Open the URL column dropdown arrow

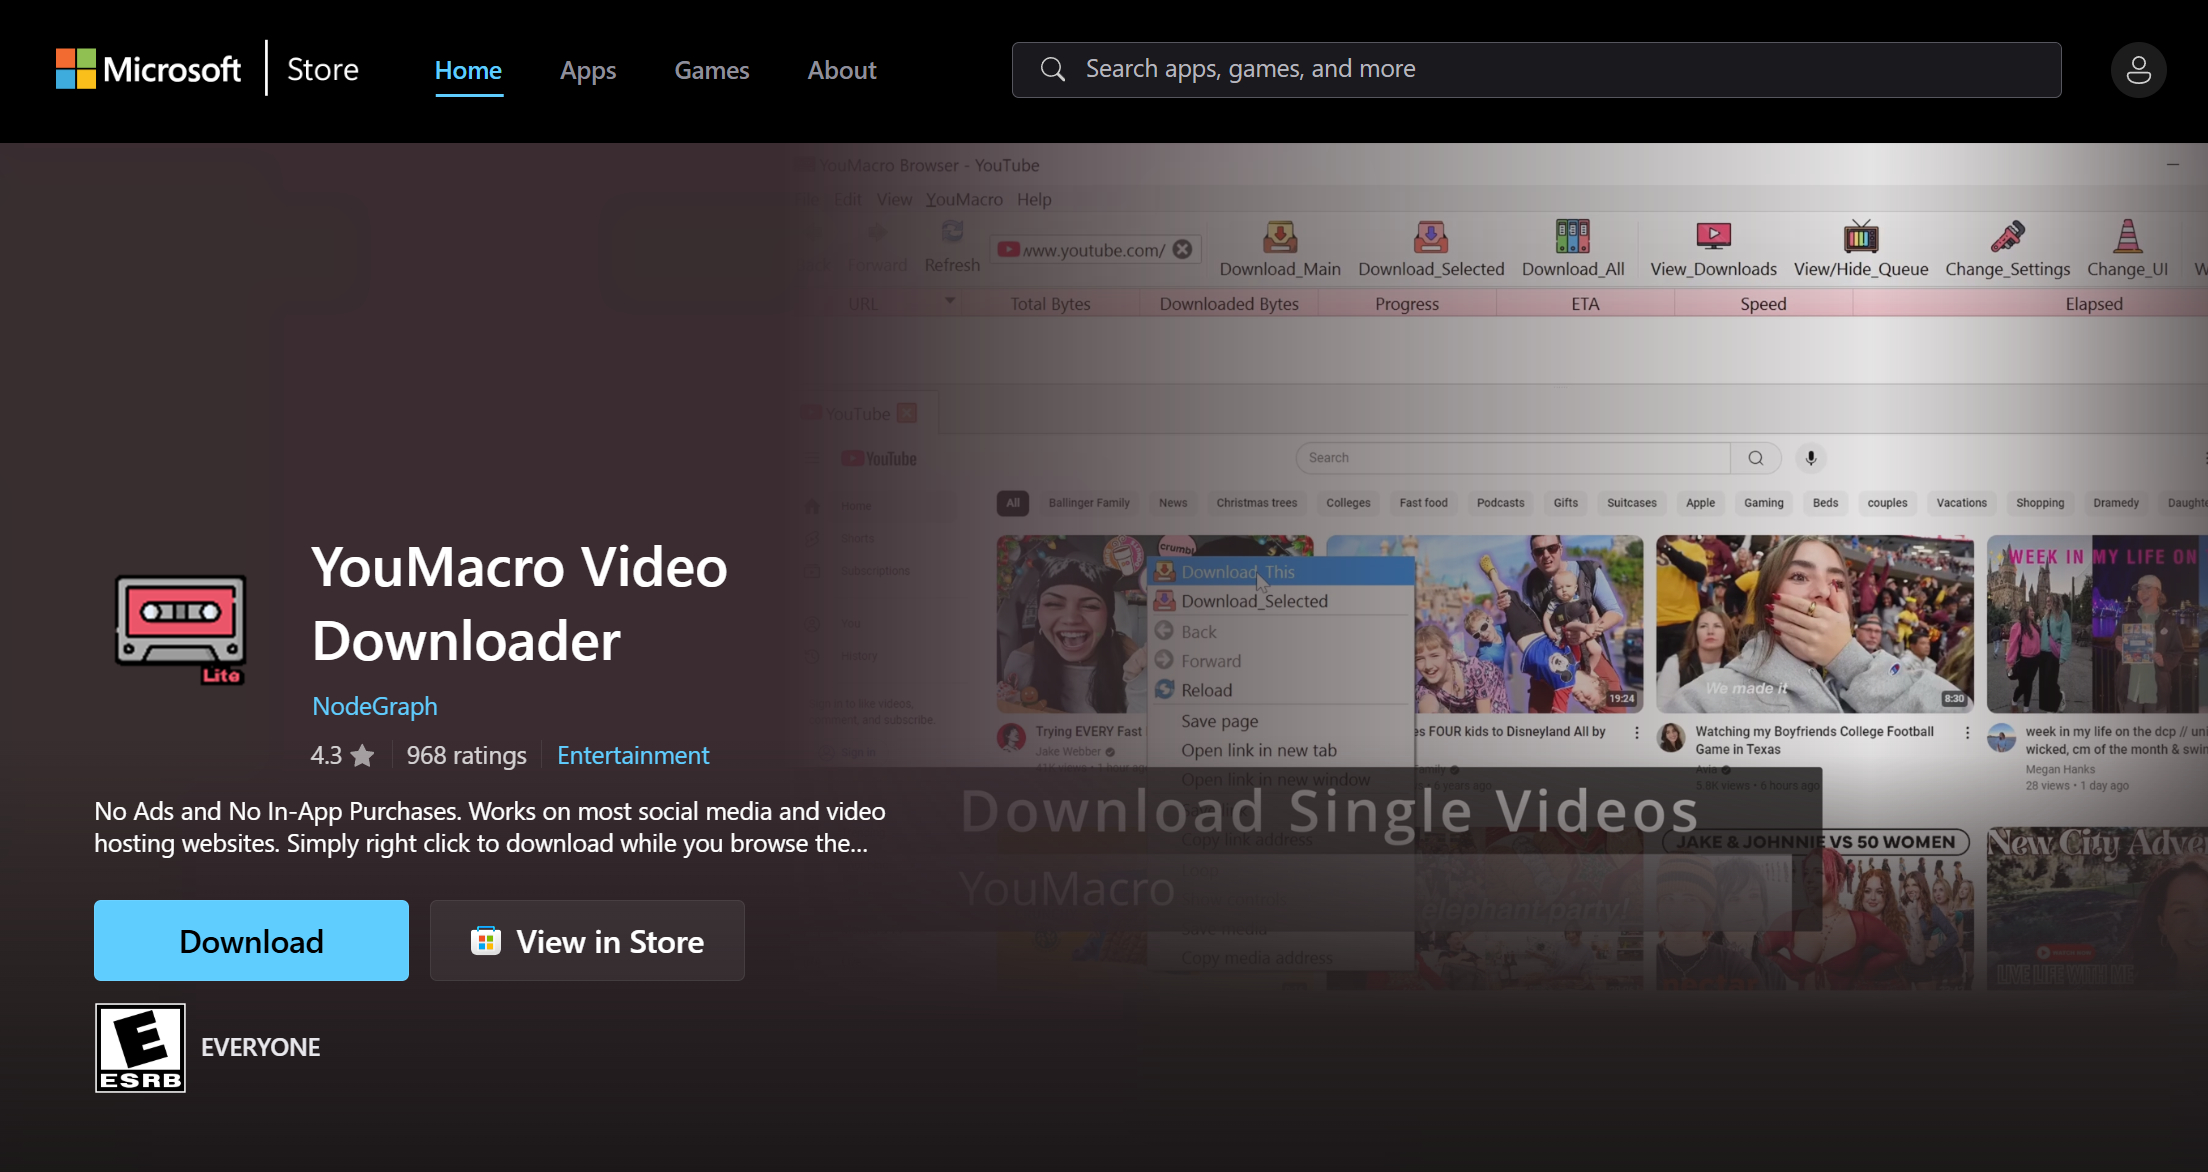click(948, 302)
